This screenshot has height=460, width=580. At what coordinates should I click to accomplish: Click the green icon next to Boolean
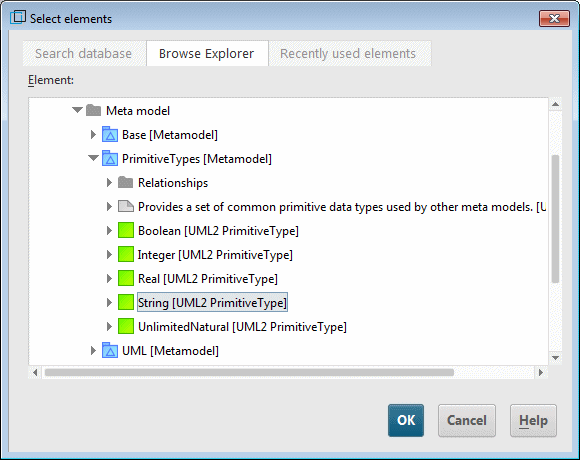tap(126, 230)
